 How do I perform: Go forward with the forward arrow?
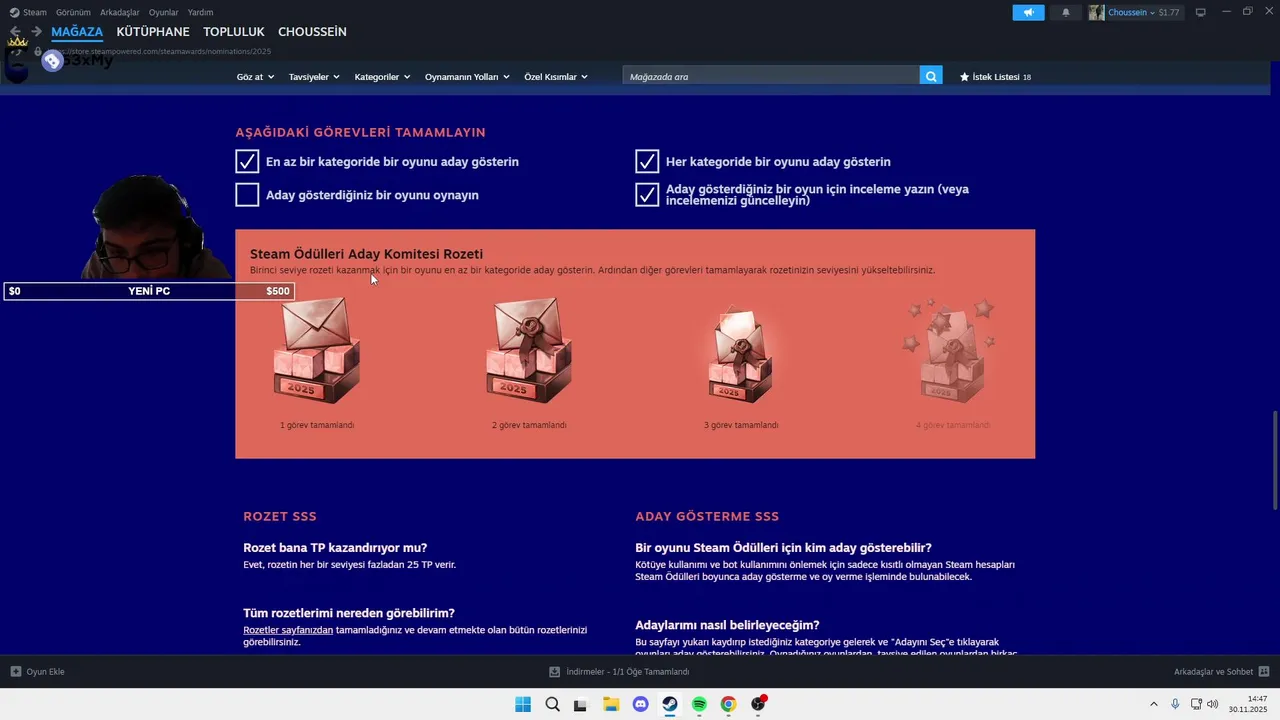tap(36, 32)
